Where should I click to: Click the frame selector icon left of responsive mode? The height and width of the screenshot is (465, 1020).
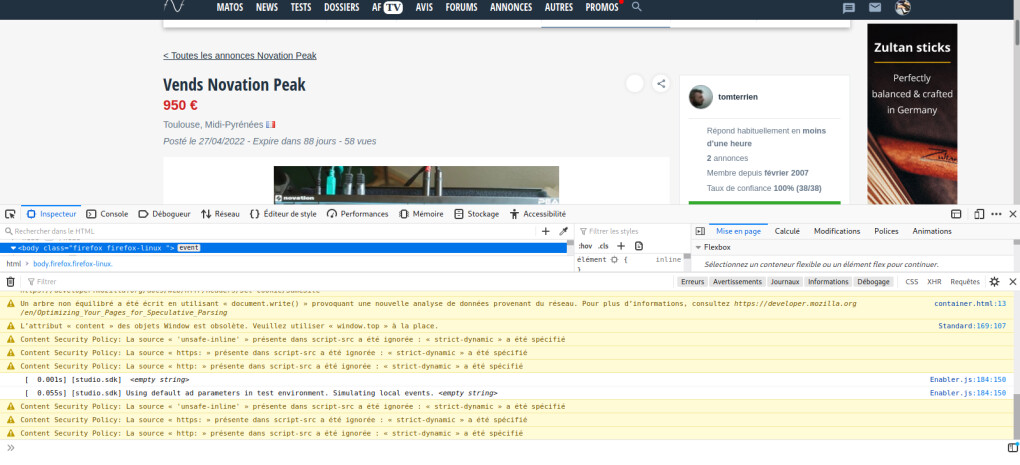pyautogui.click(x=956, y=214)
